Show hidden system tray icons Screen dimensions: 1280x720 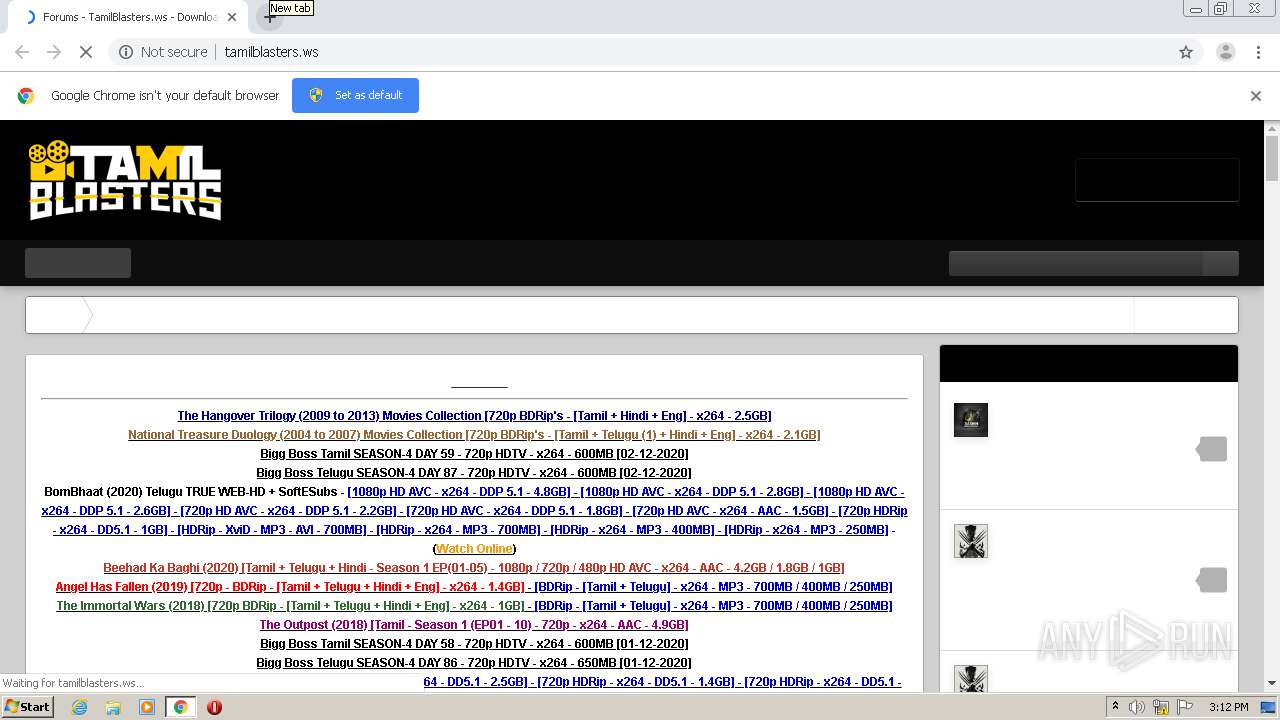coord(1115,707)
